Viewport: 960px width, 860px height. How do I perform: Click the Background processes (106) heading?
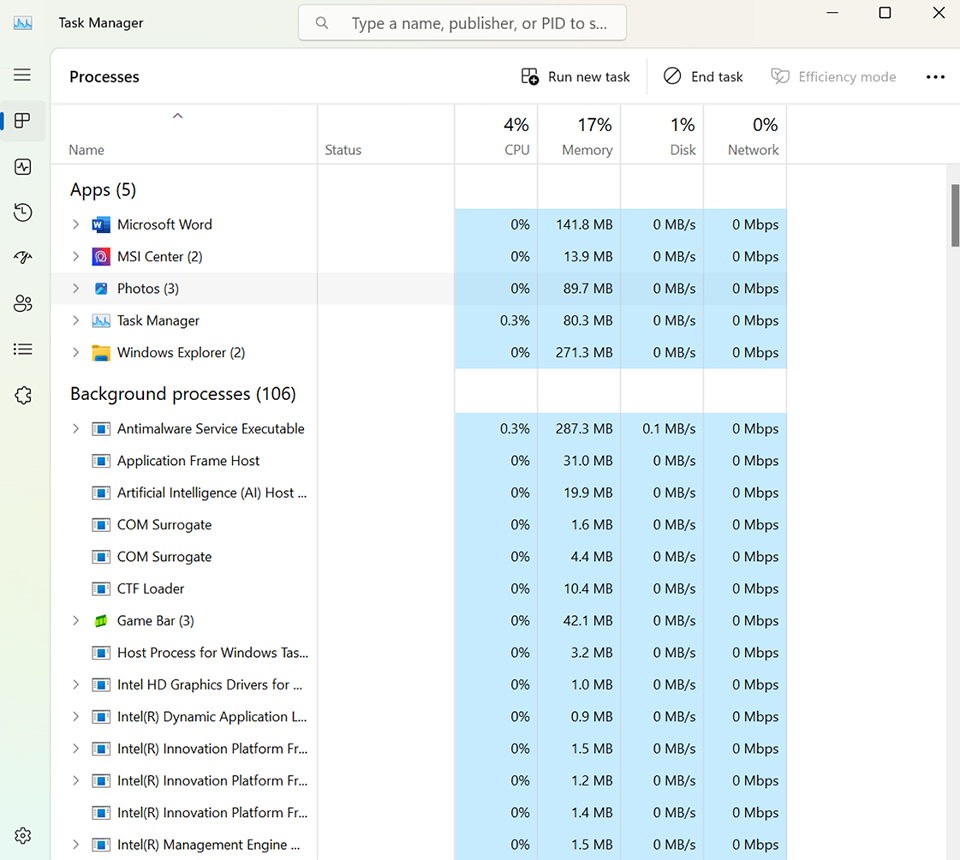183,394
